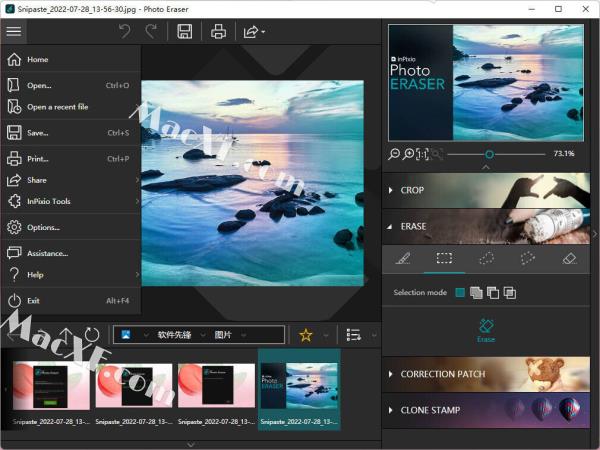The height and width of the screenshot is (450, 600).
Task: Click the Undo arrow icon
Action: pyautogui.click(x=124, y=31)
